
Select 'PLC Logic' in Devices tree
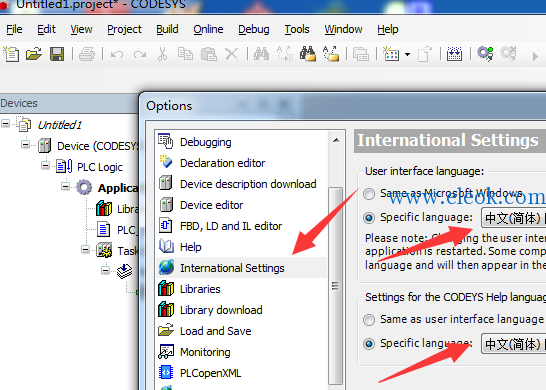pos(100,167)
